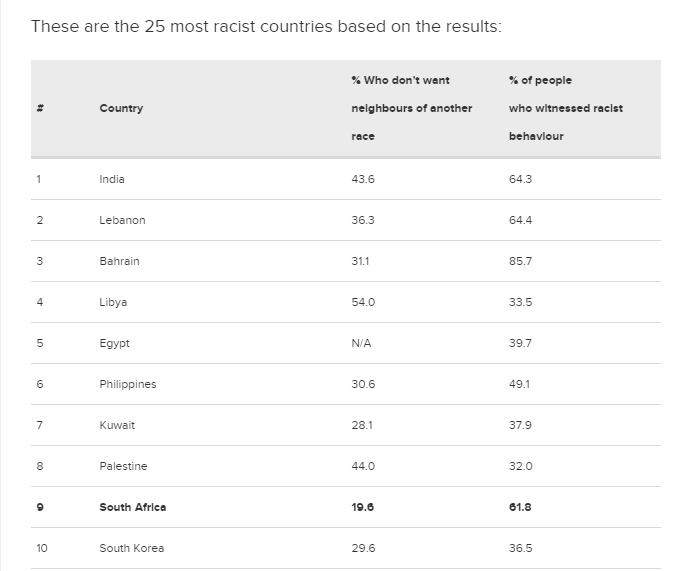Select the Lebanon country cell

click(x=122, y=220)
